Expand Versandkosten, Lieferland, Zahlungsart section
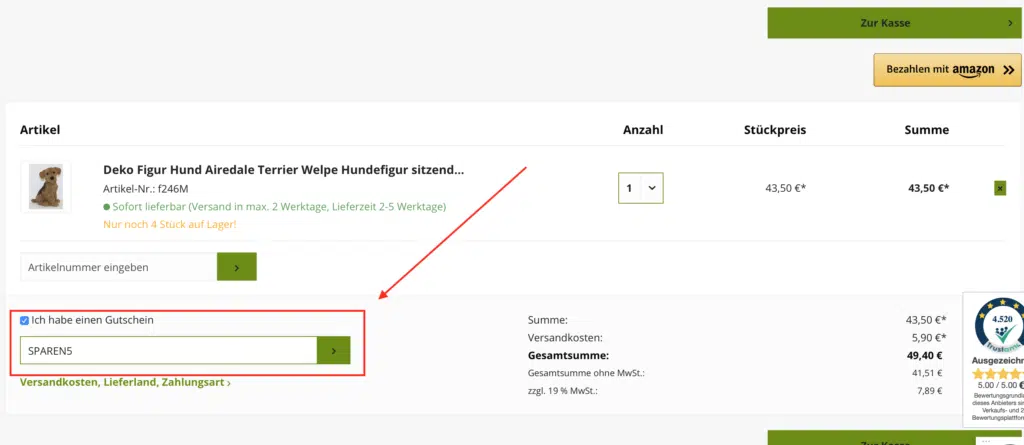1024x445 pixels. (x=125, y=382)
